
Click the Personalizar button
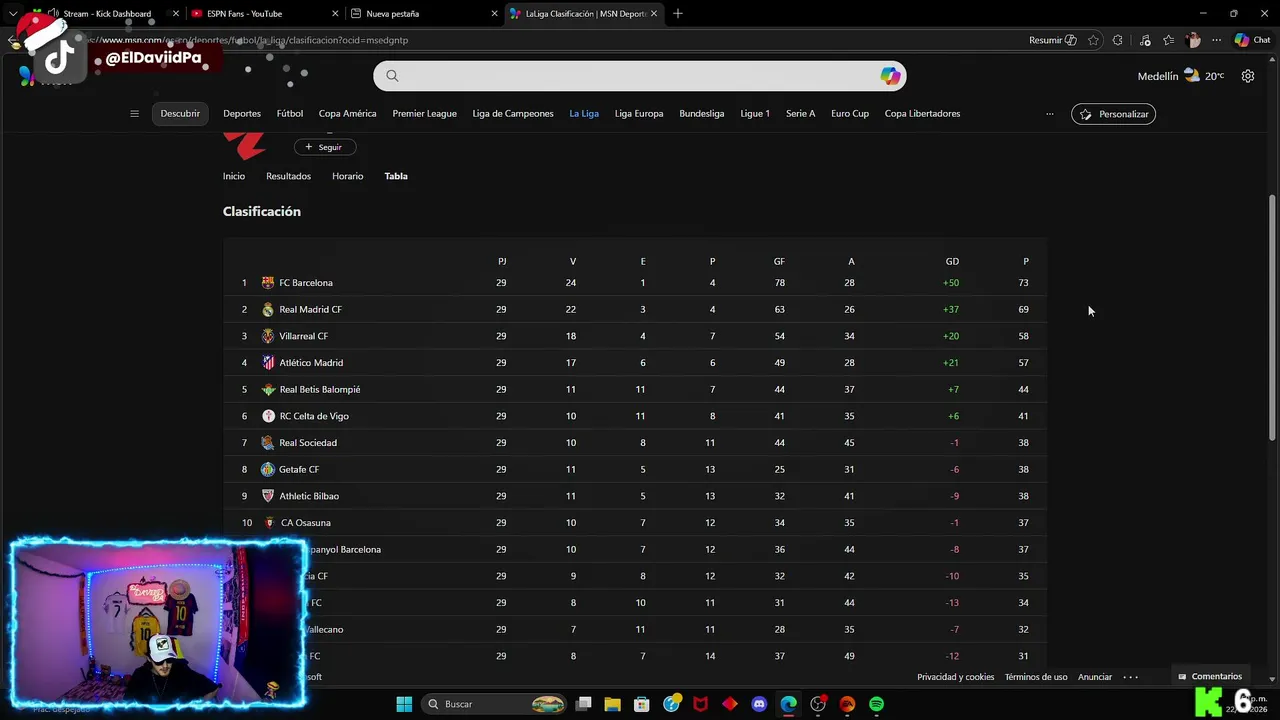point(1113,114)
